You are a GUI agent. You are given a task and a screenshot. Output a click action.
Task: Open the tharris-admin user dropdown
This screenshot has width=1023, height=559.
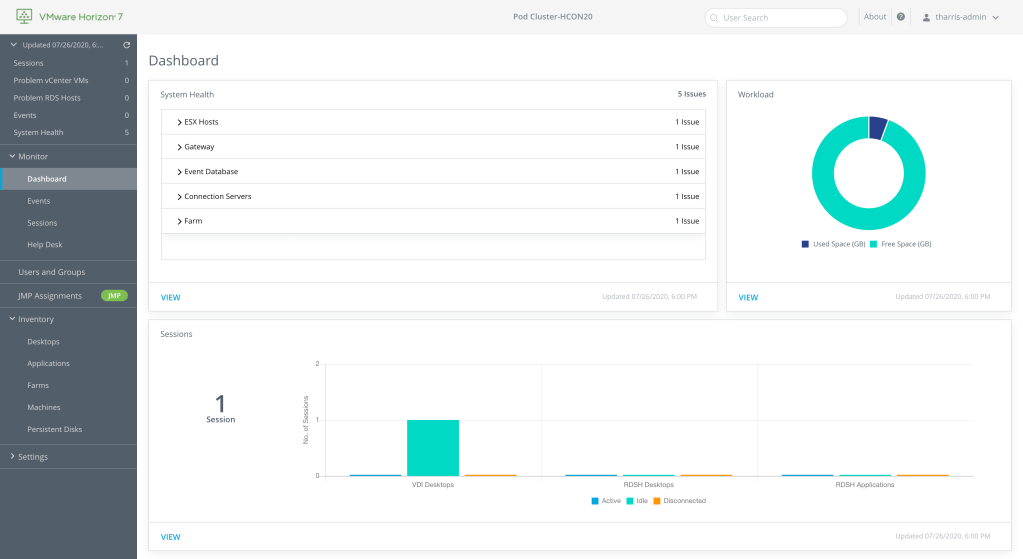(x=995, y=17)
